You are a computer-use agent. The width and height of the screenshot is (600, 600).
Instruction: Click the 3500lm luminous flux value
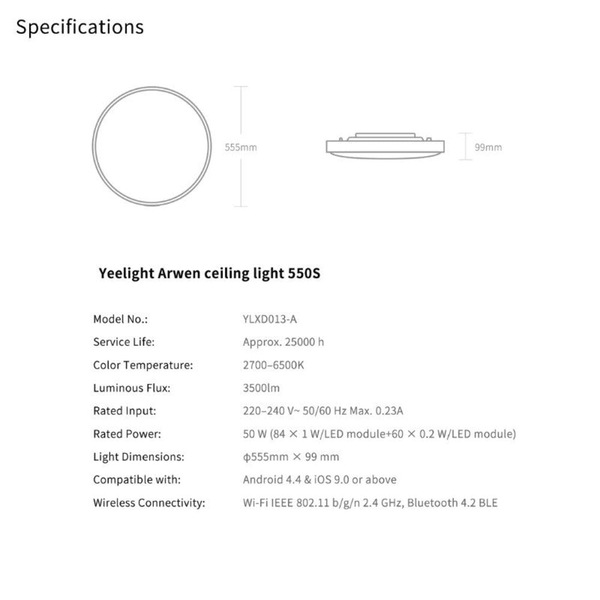(x=261, y=388)
